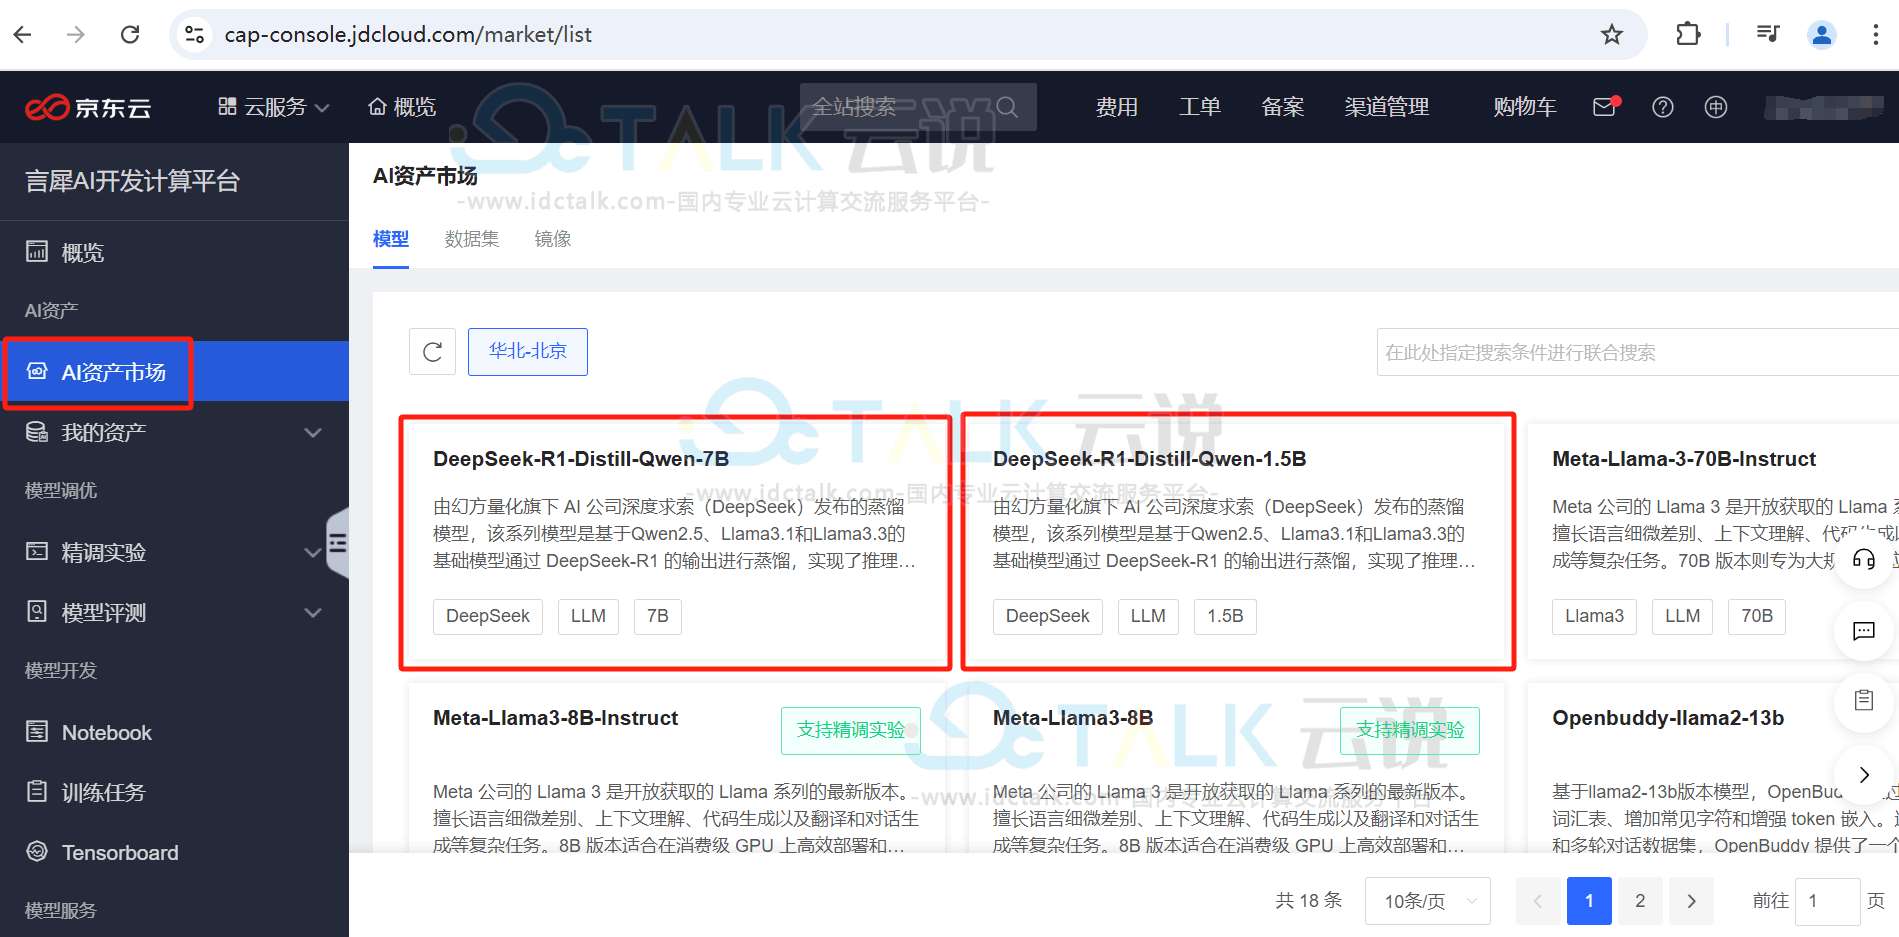Click the browser forward arrow

76,35
